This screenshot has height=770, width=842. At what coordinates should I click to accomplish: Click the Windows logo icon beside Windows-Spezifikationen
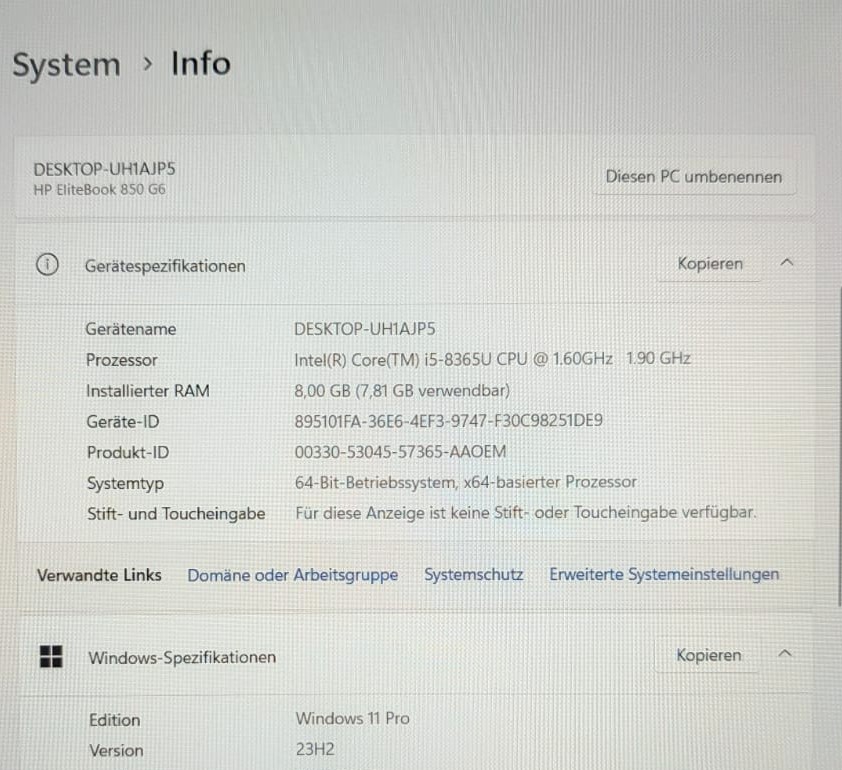[51, 656]
